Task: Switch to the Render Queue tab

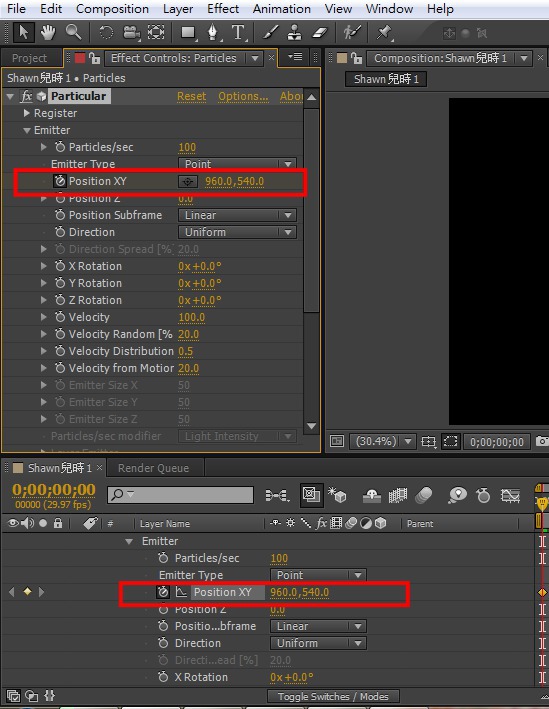Action: (x=153, y=468)
